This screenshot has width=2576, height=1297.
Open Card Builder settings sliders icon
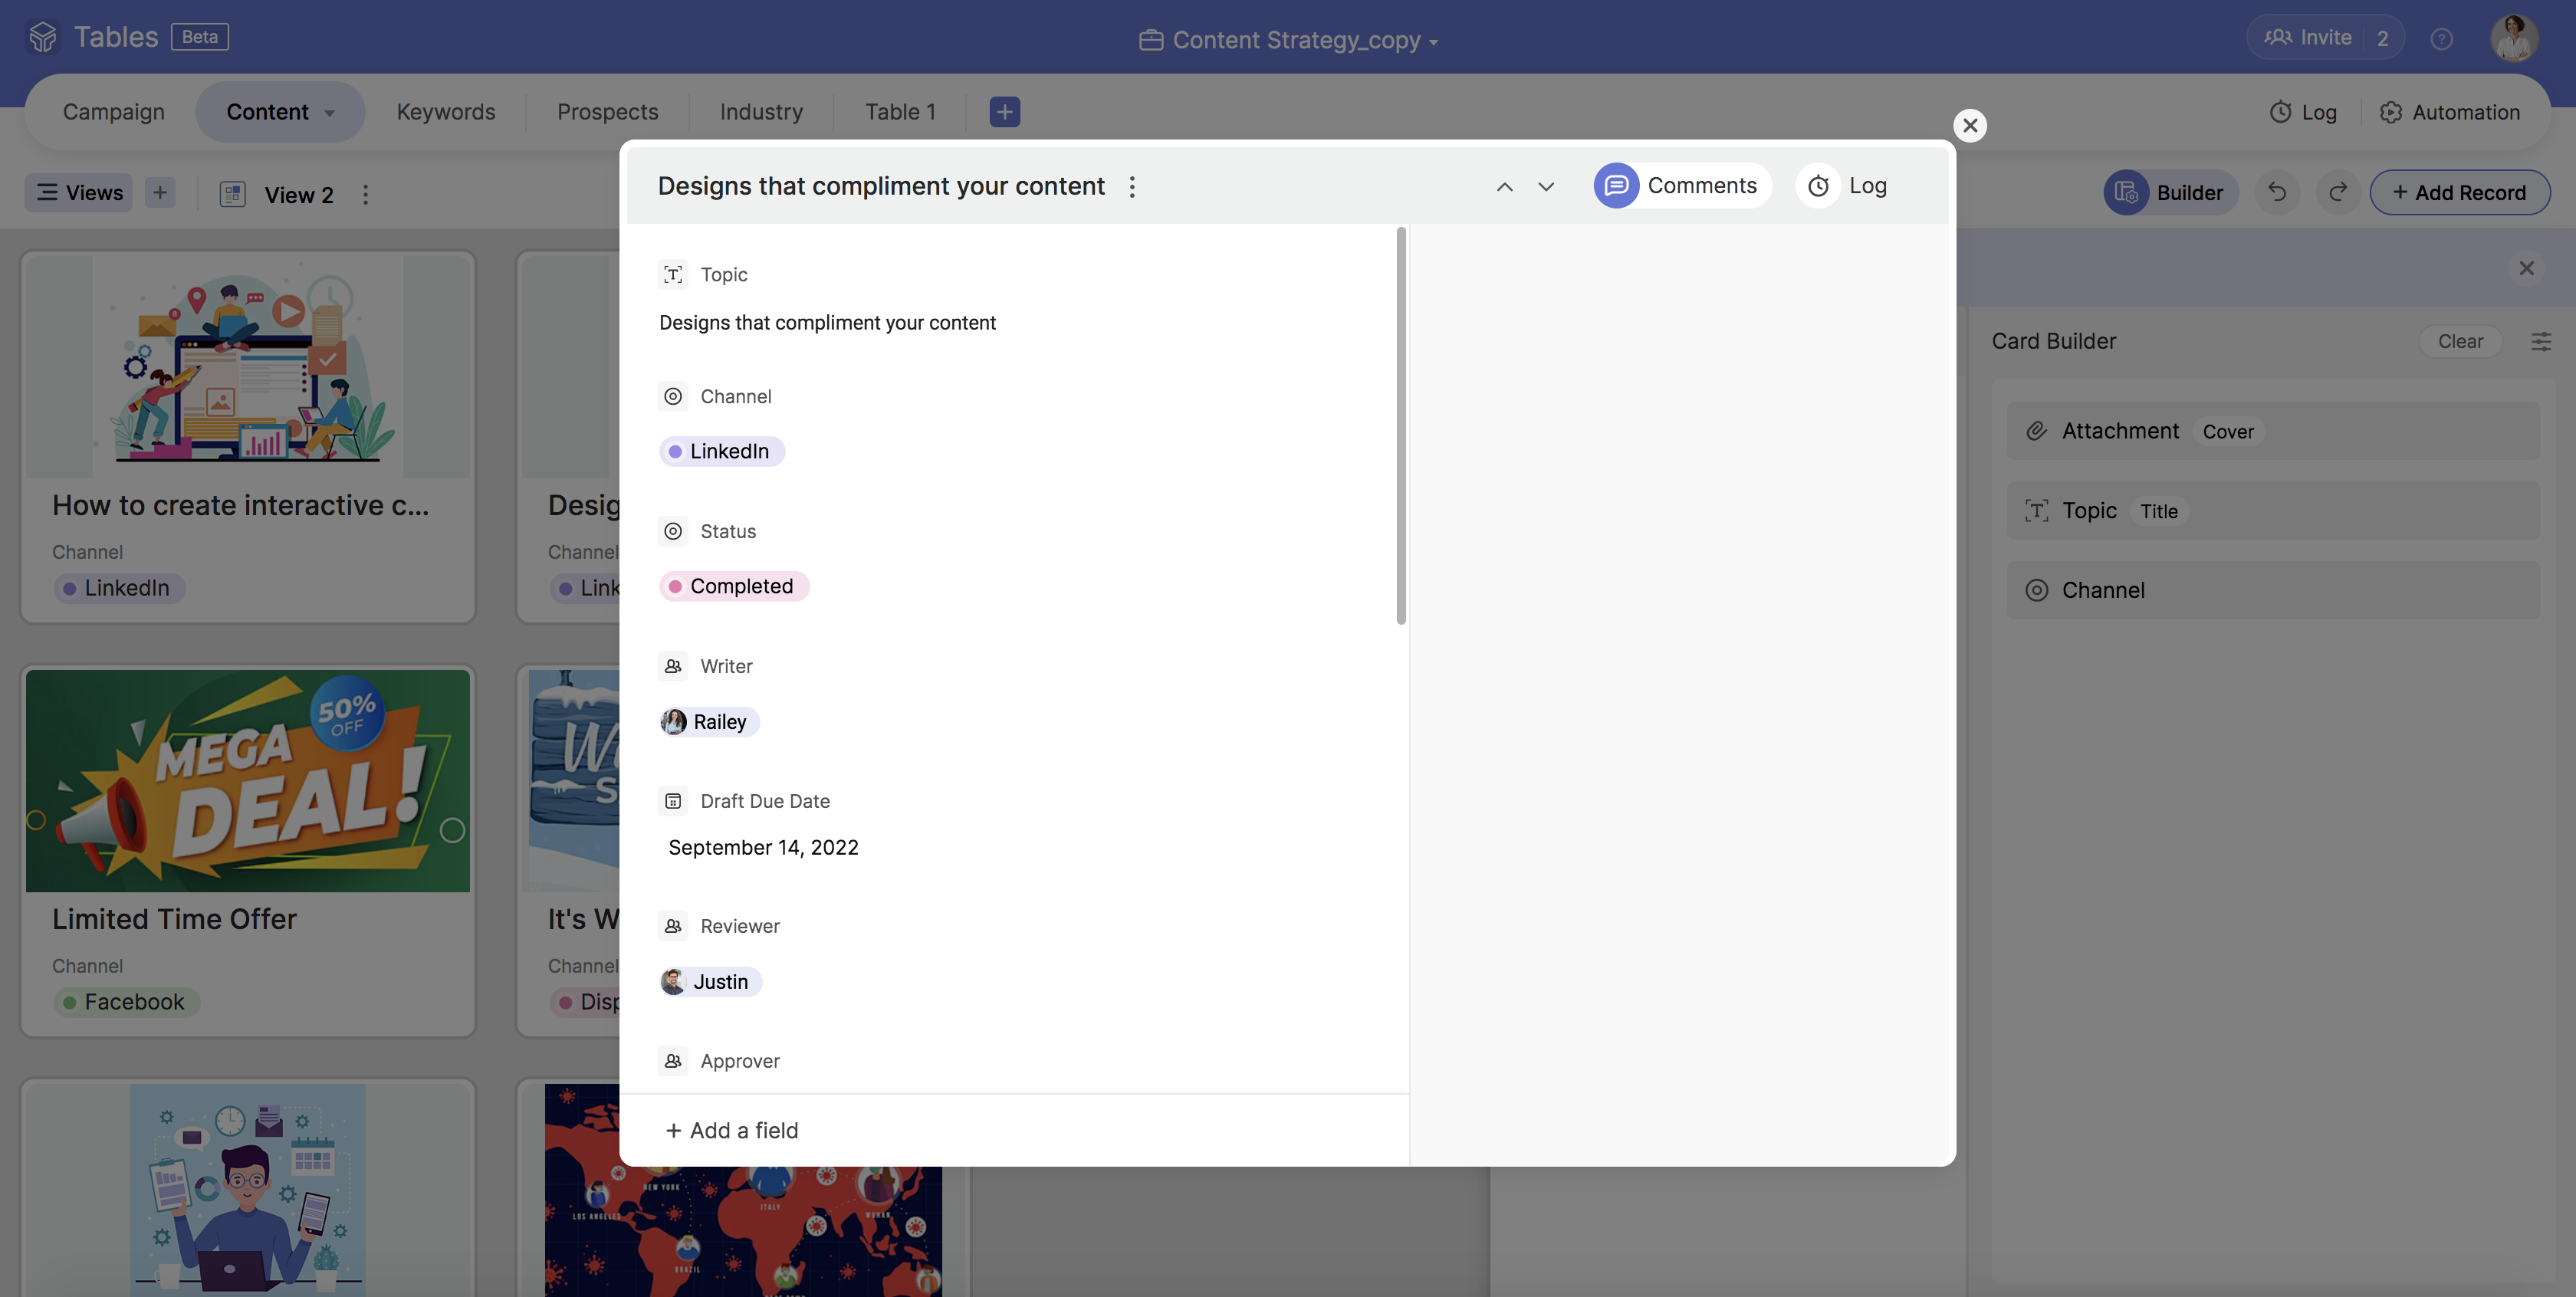point(2541,341)
